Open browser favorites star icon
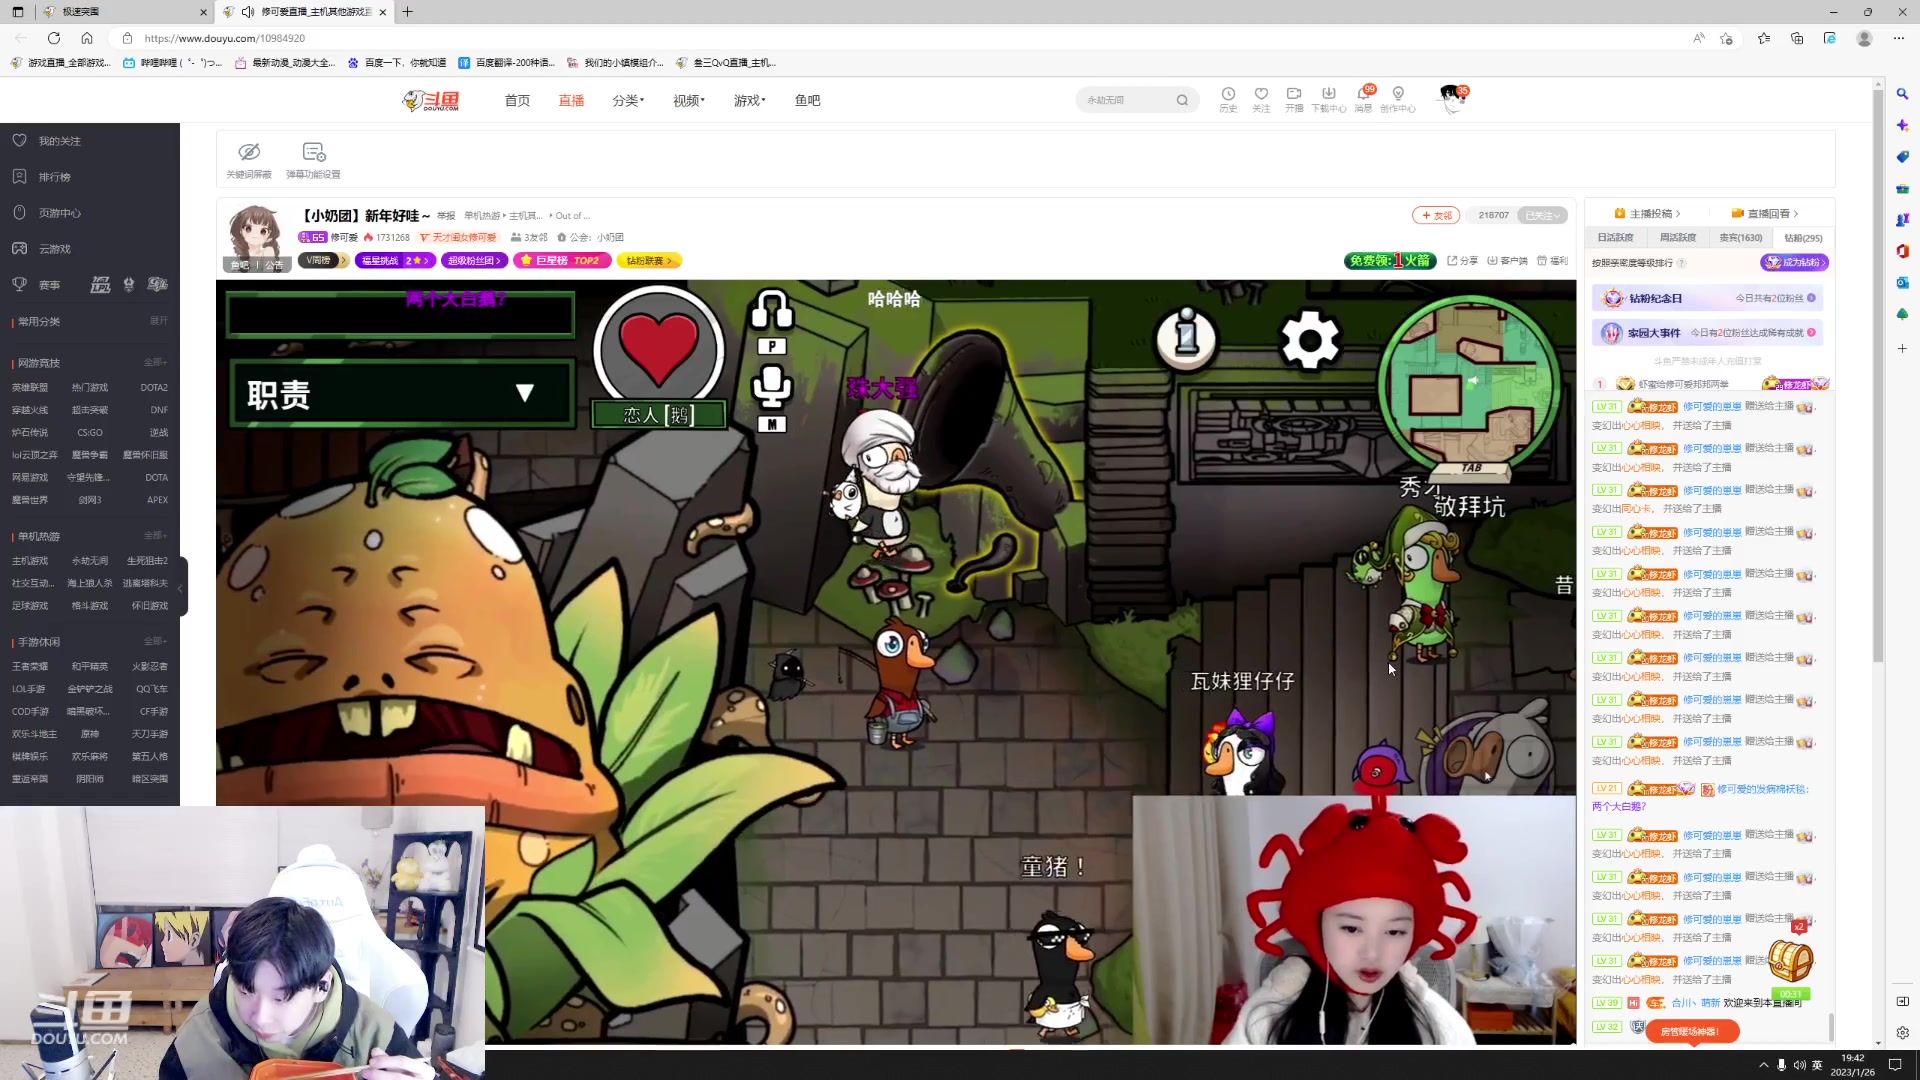Screen dimensions: 1920x1080 (x=1763, y=38)
